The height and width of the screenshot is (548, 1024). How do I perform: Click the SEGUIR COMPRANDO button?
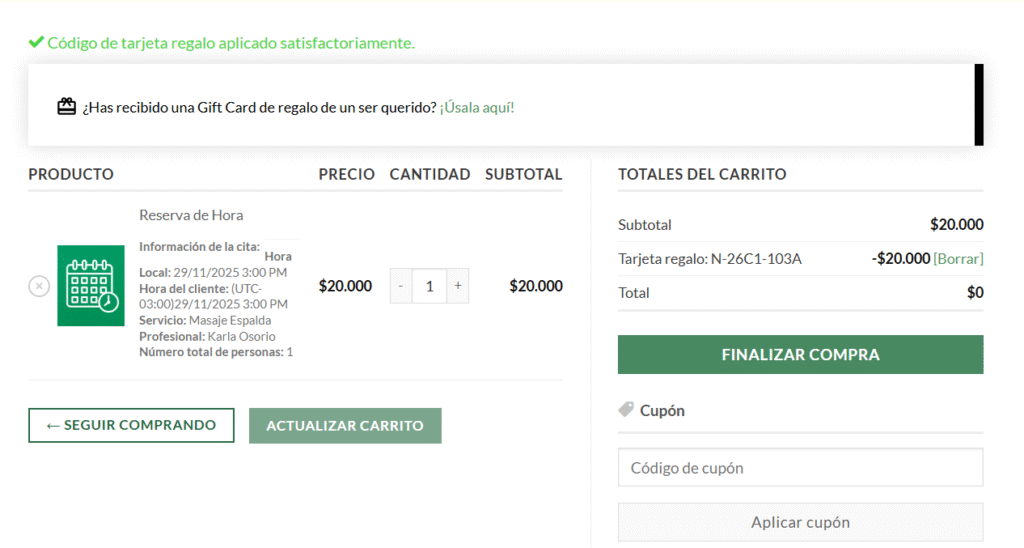[131, 425]
